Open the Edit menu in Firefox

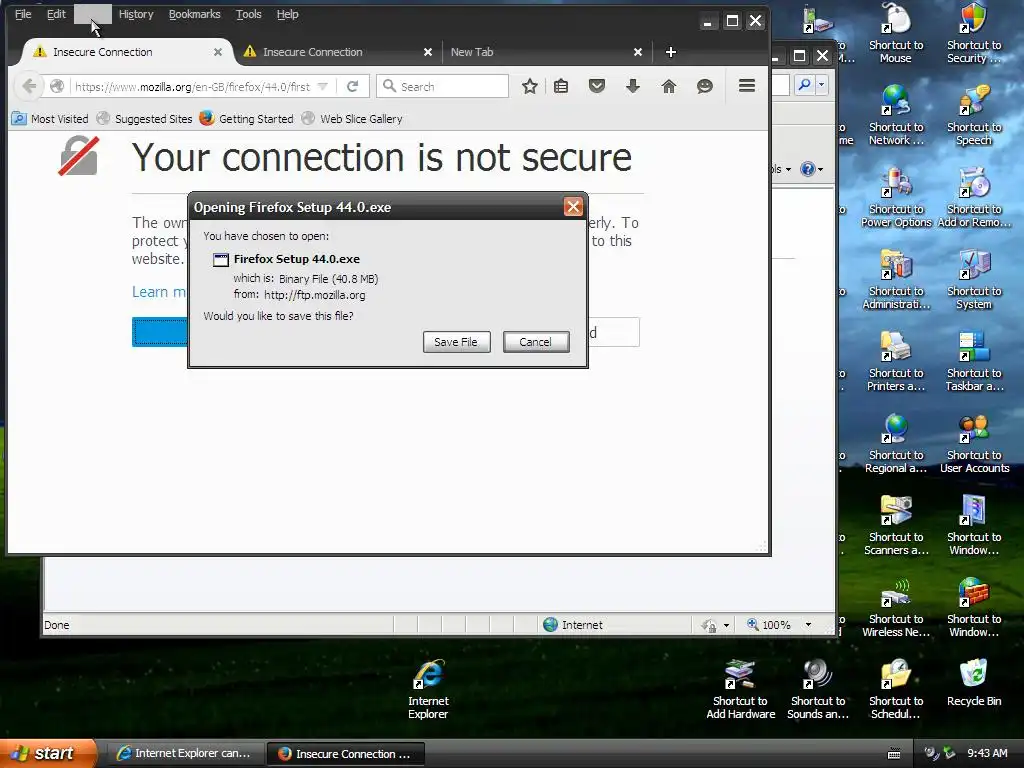56,14
